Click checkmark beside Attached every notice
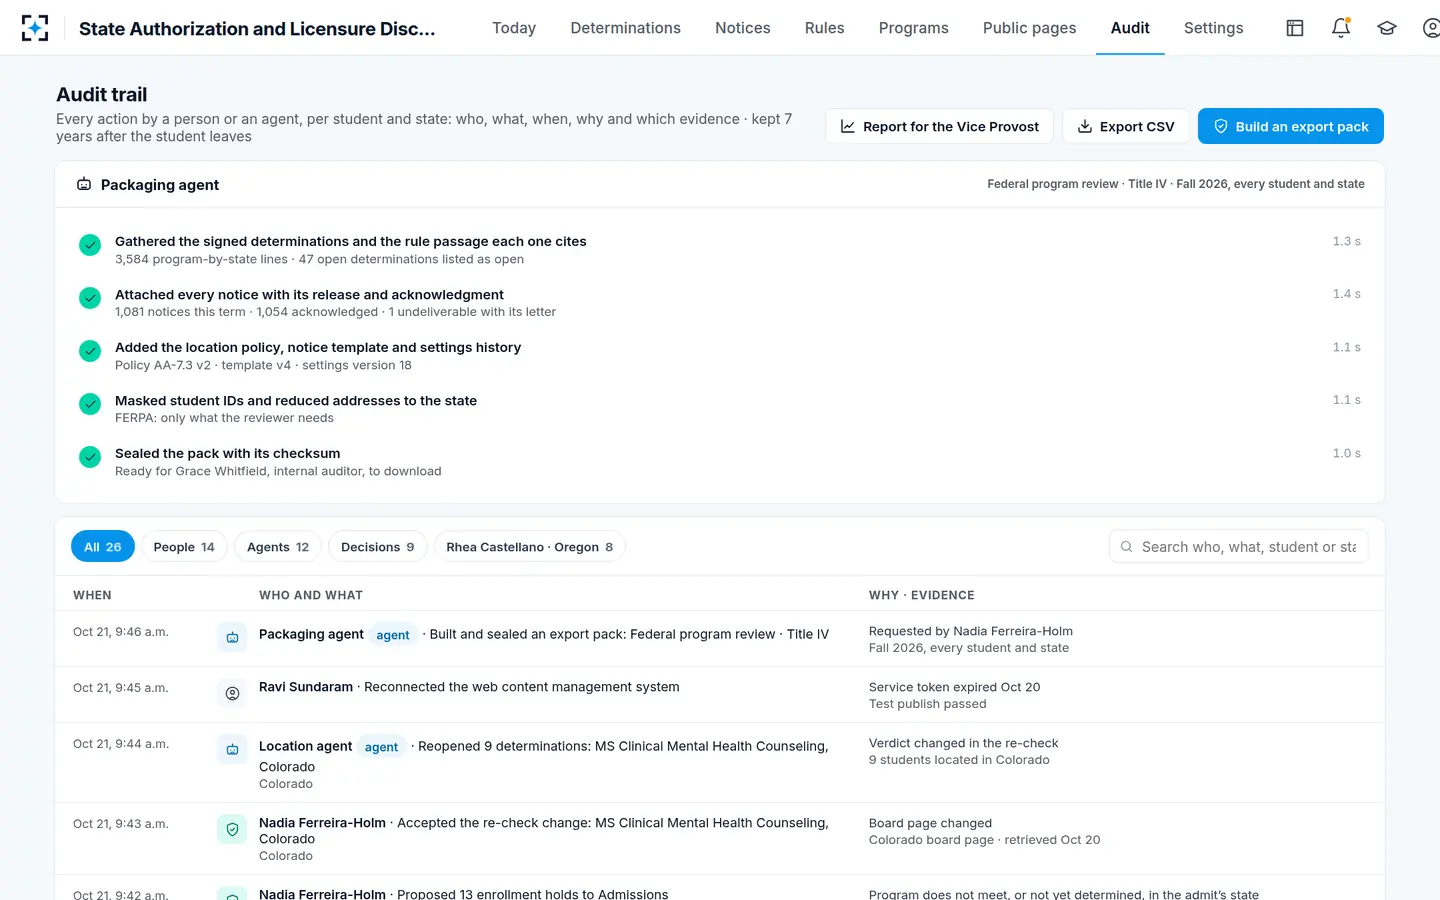 (90, 298)
